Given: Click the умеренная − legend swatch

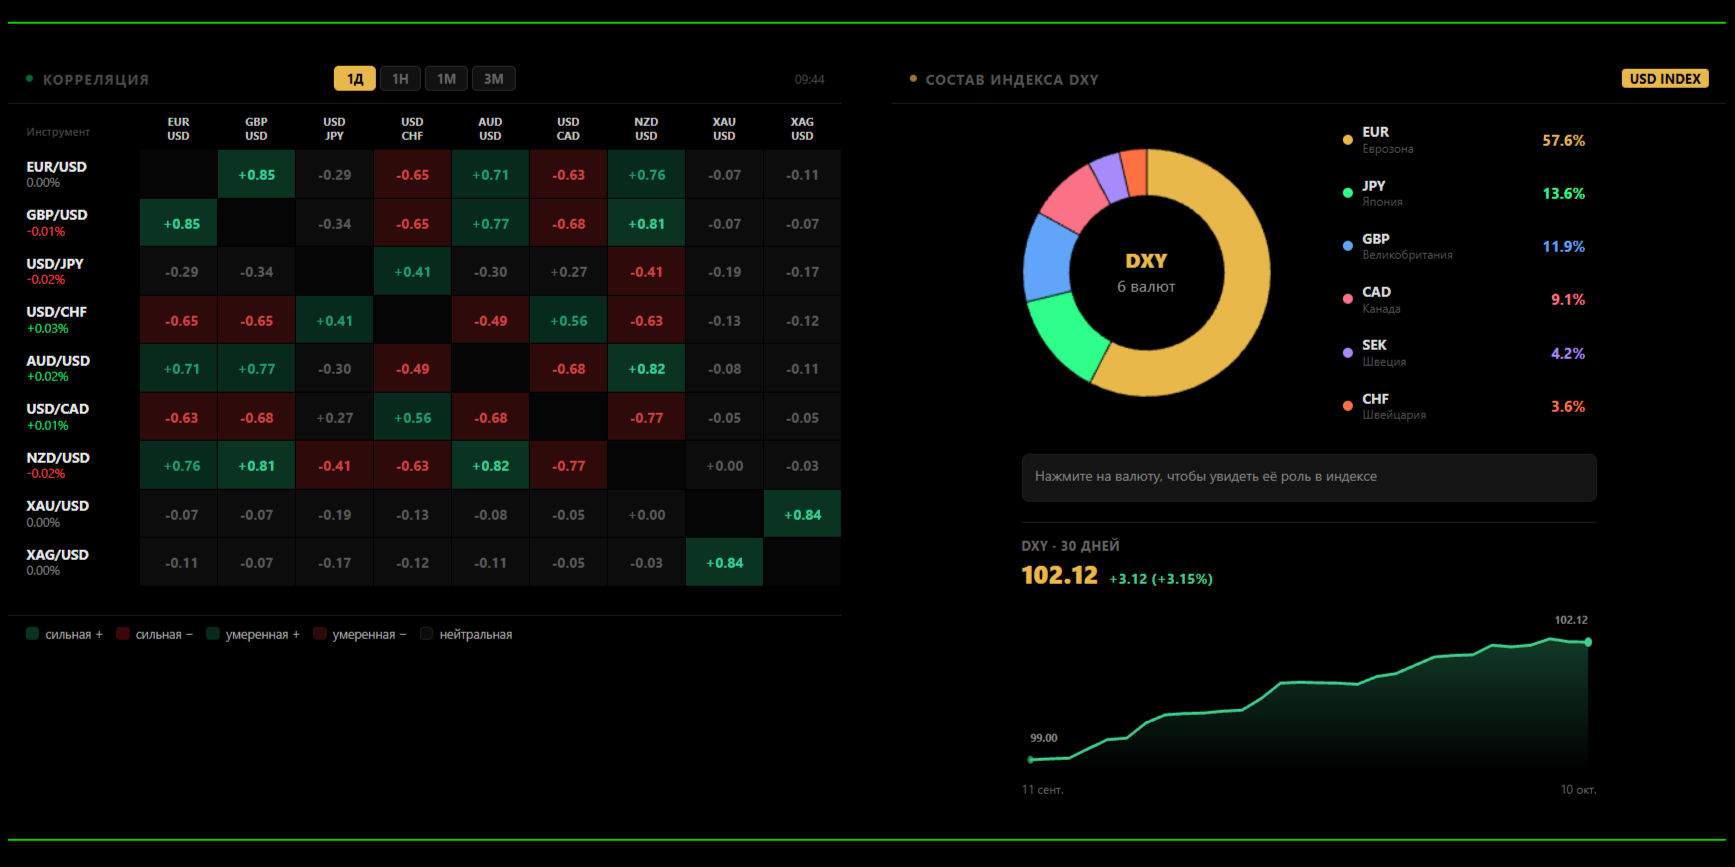Looking at the screenshot, I should (319, 633).
